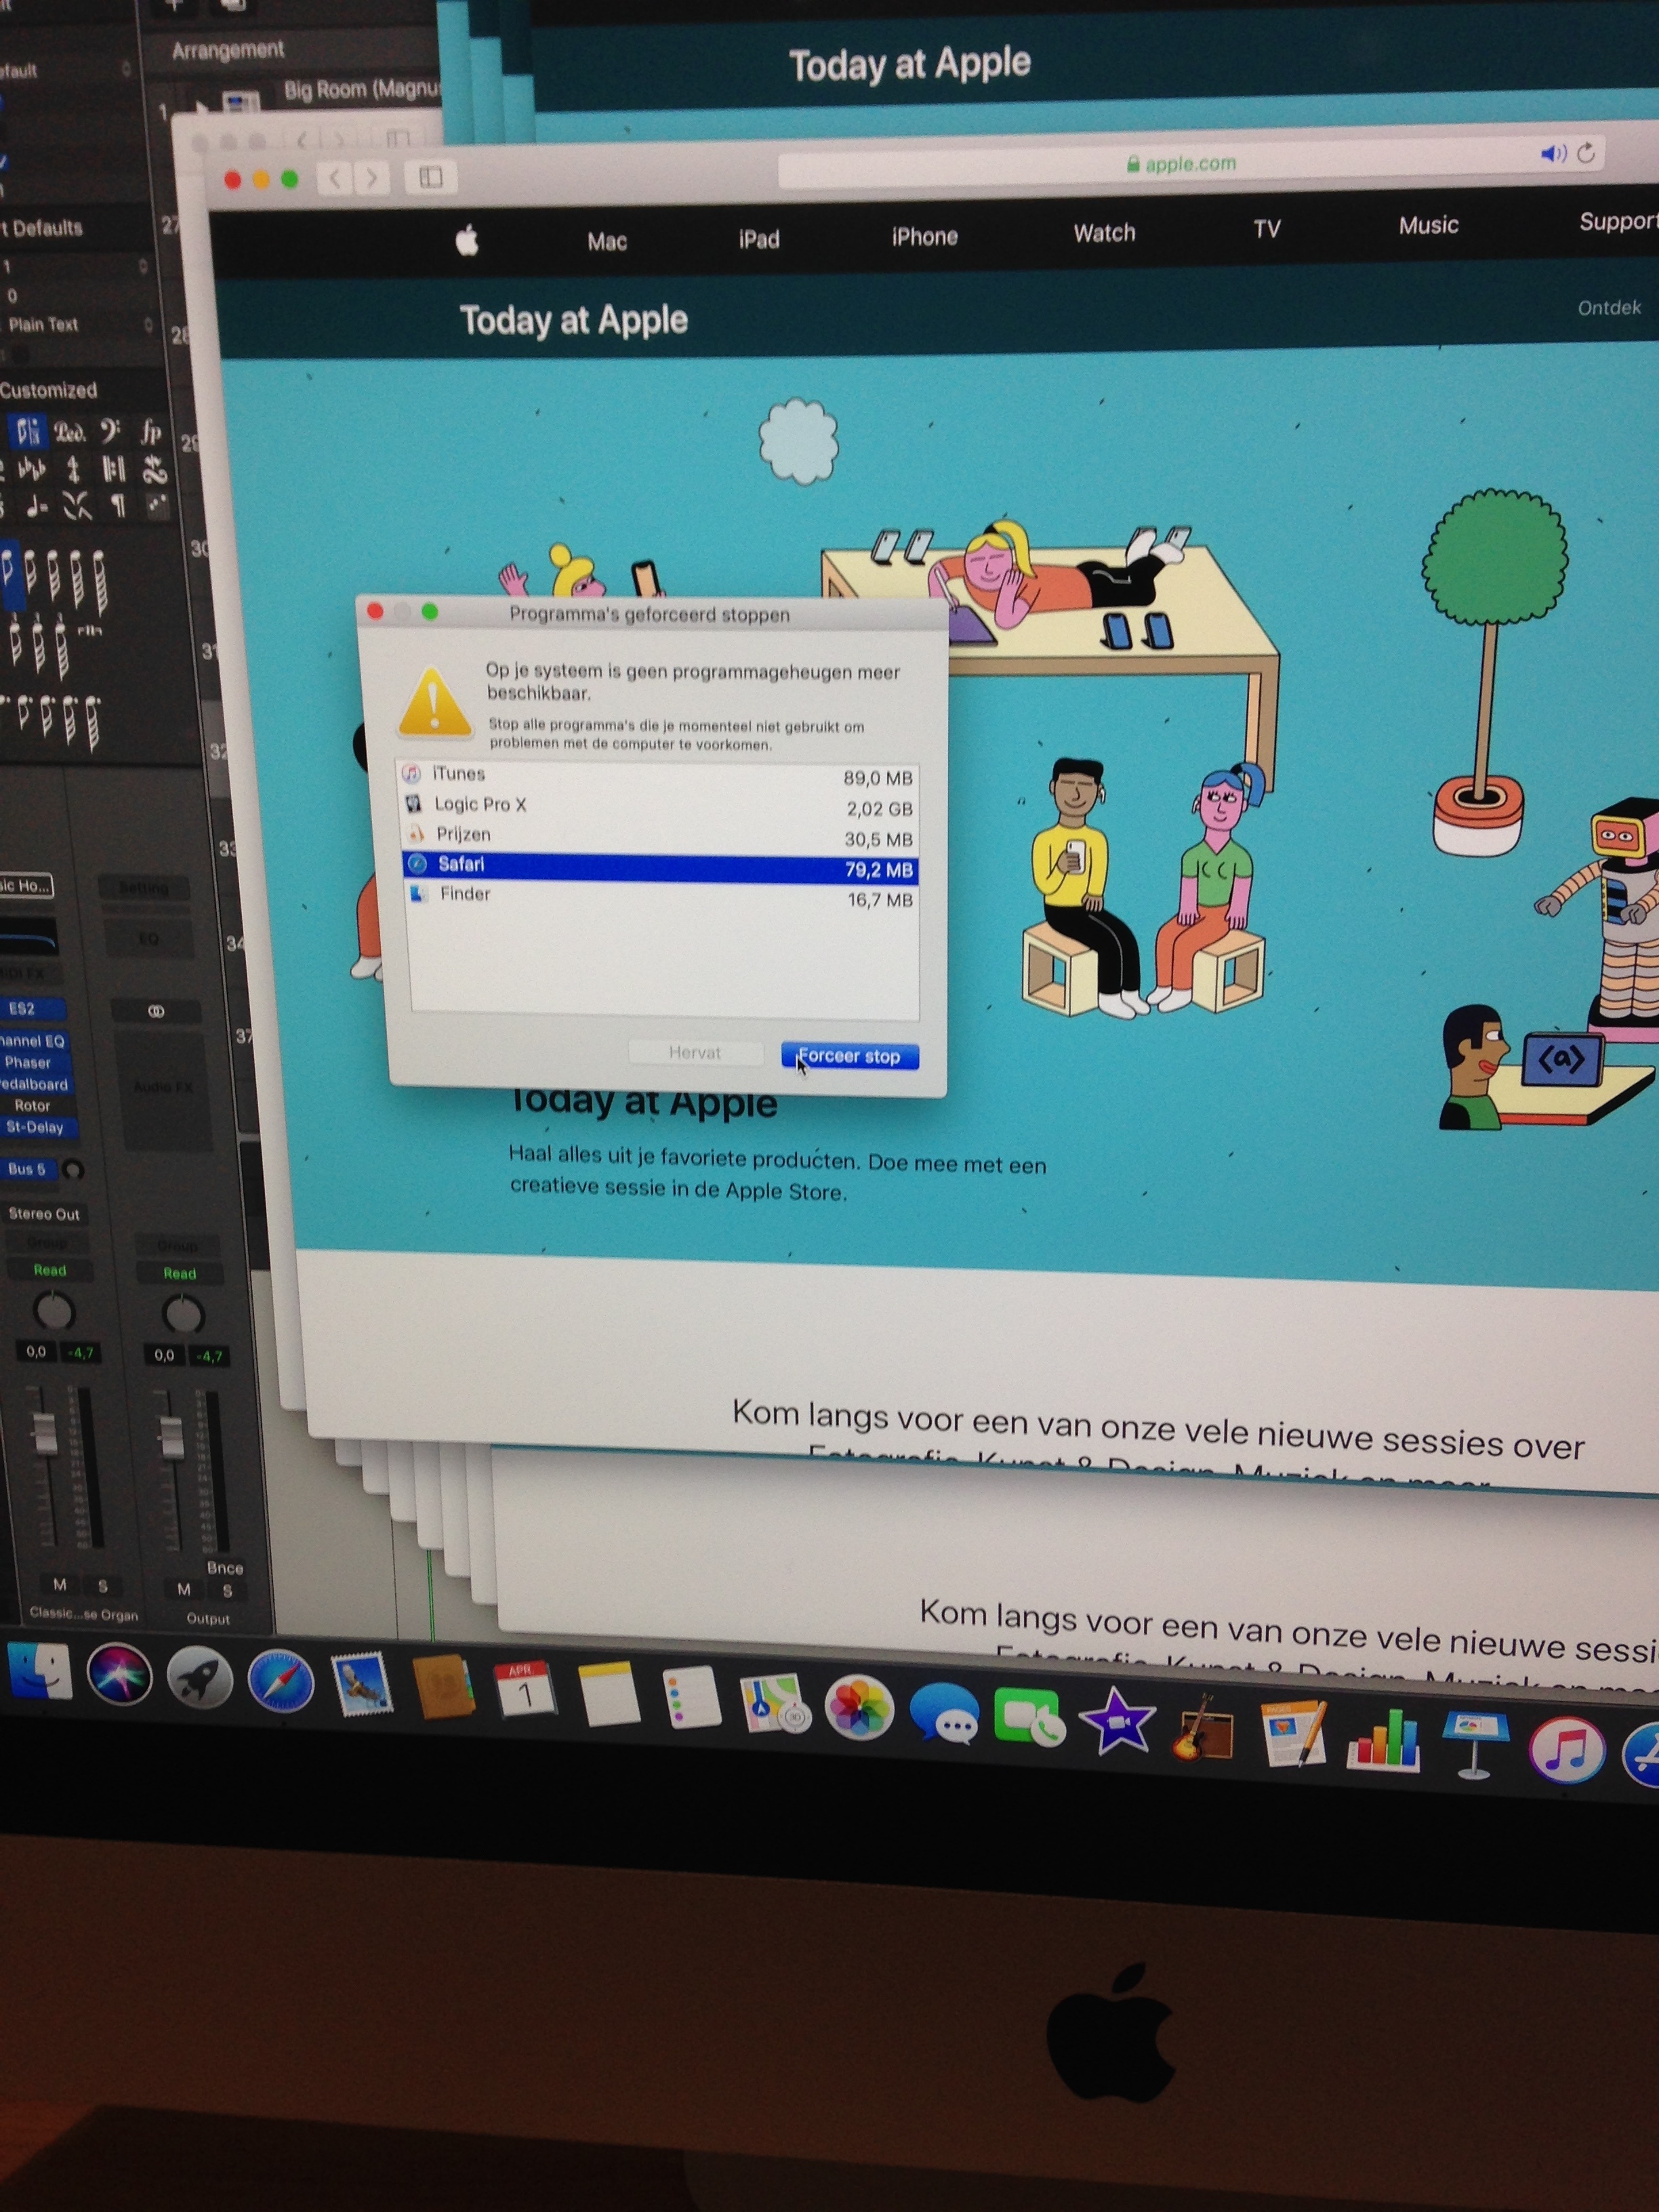Click Safari's sidebar toggle icon
1659x2212 pixels.
click(431, 178)
